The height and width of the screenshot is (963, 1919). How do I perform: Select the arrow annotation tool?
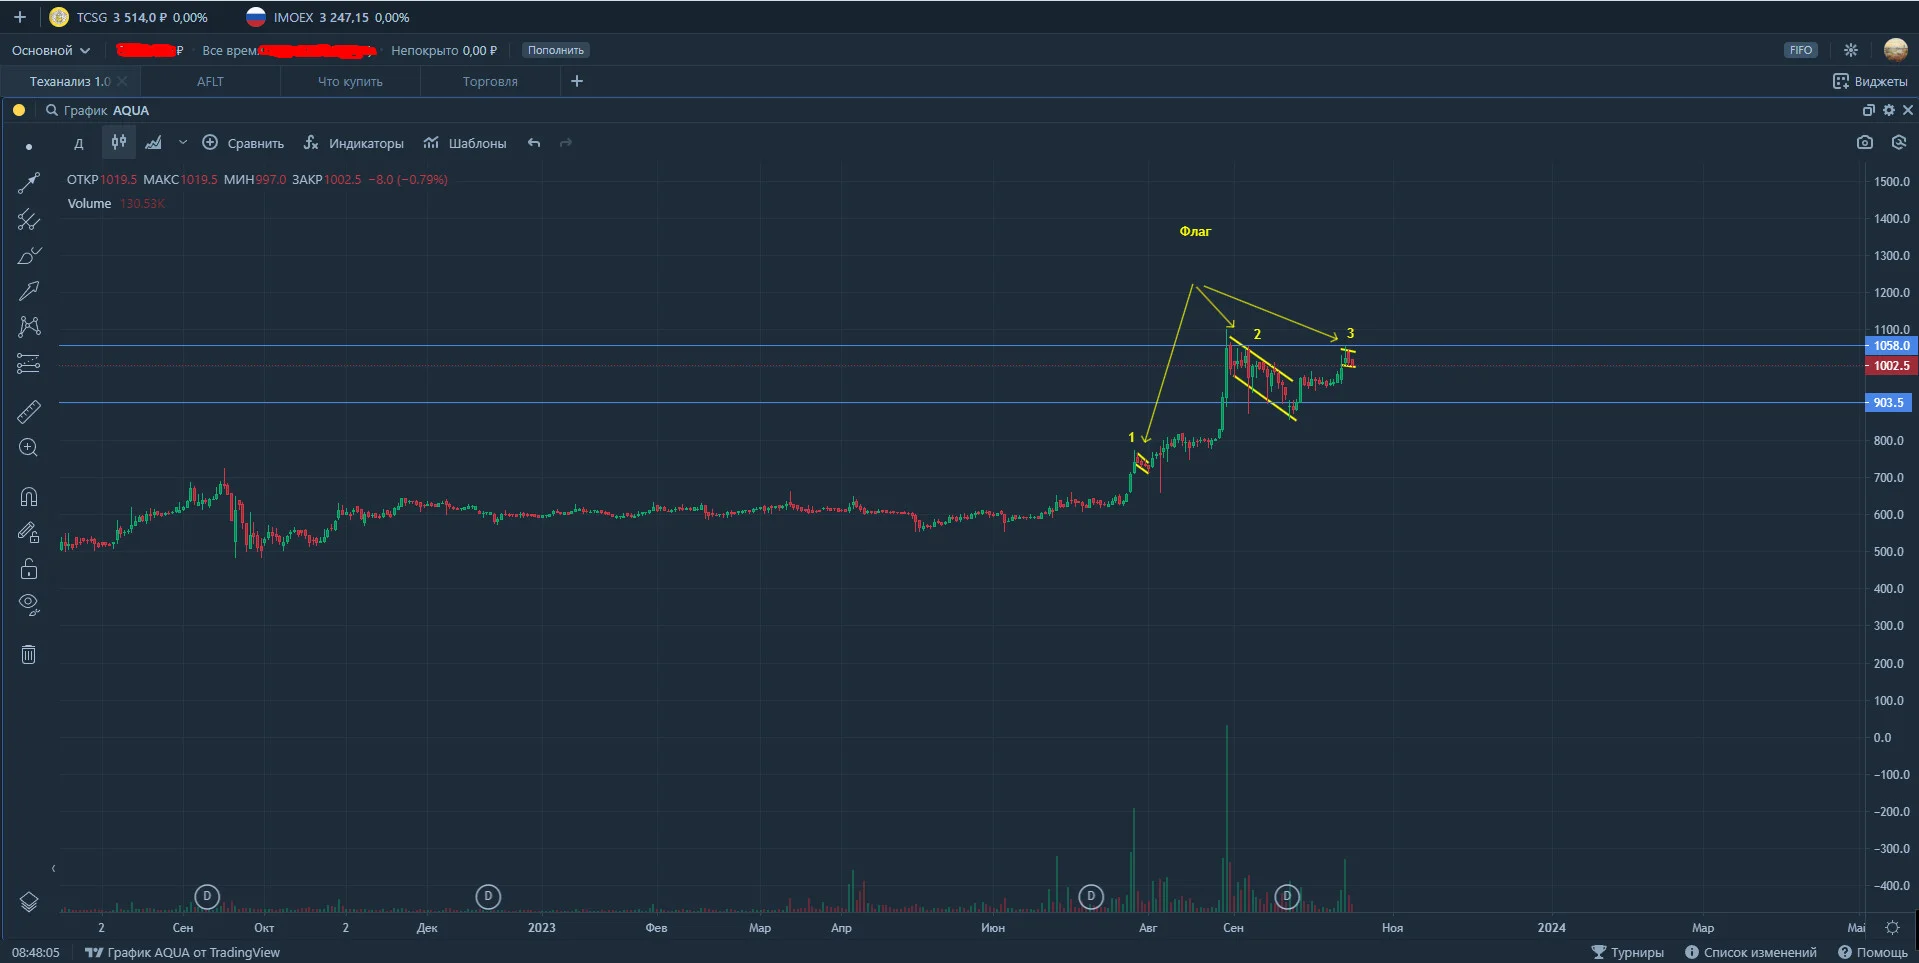[x=29, y=291]
